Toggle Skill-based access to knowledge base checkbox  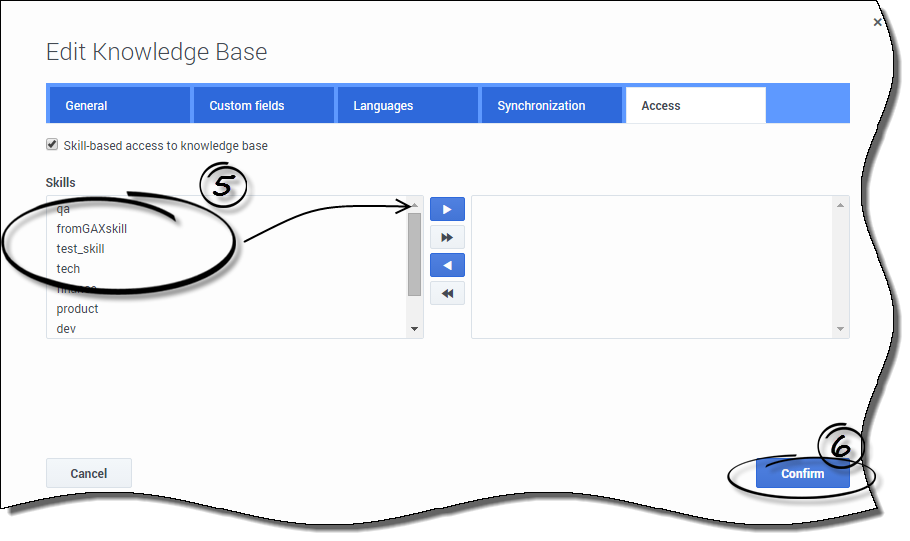pos(52,145)
